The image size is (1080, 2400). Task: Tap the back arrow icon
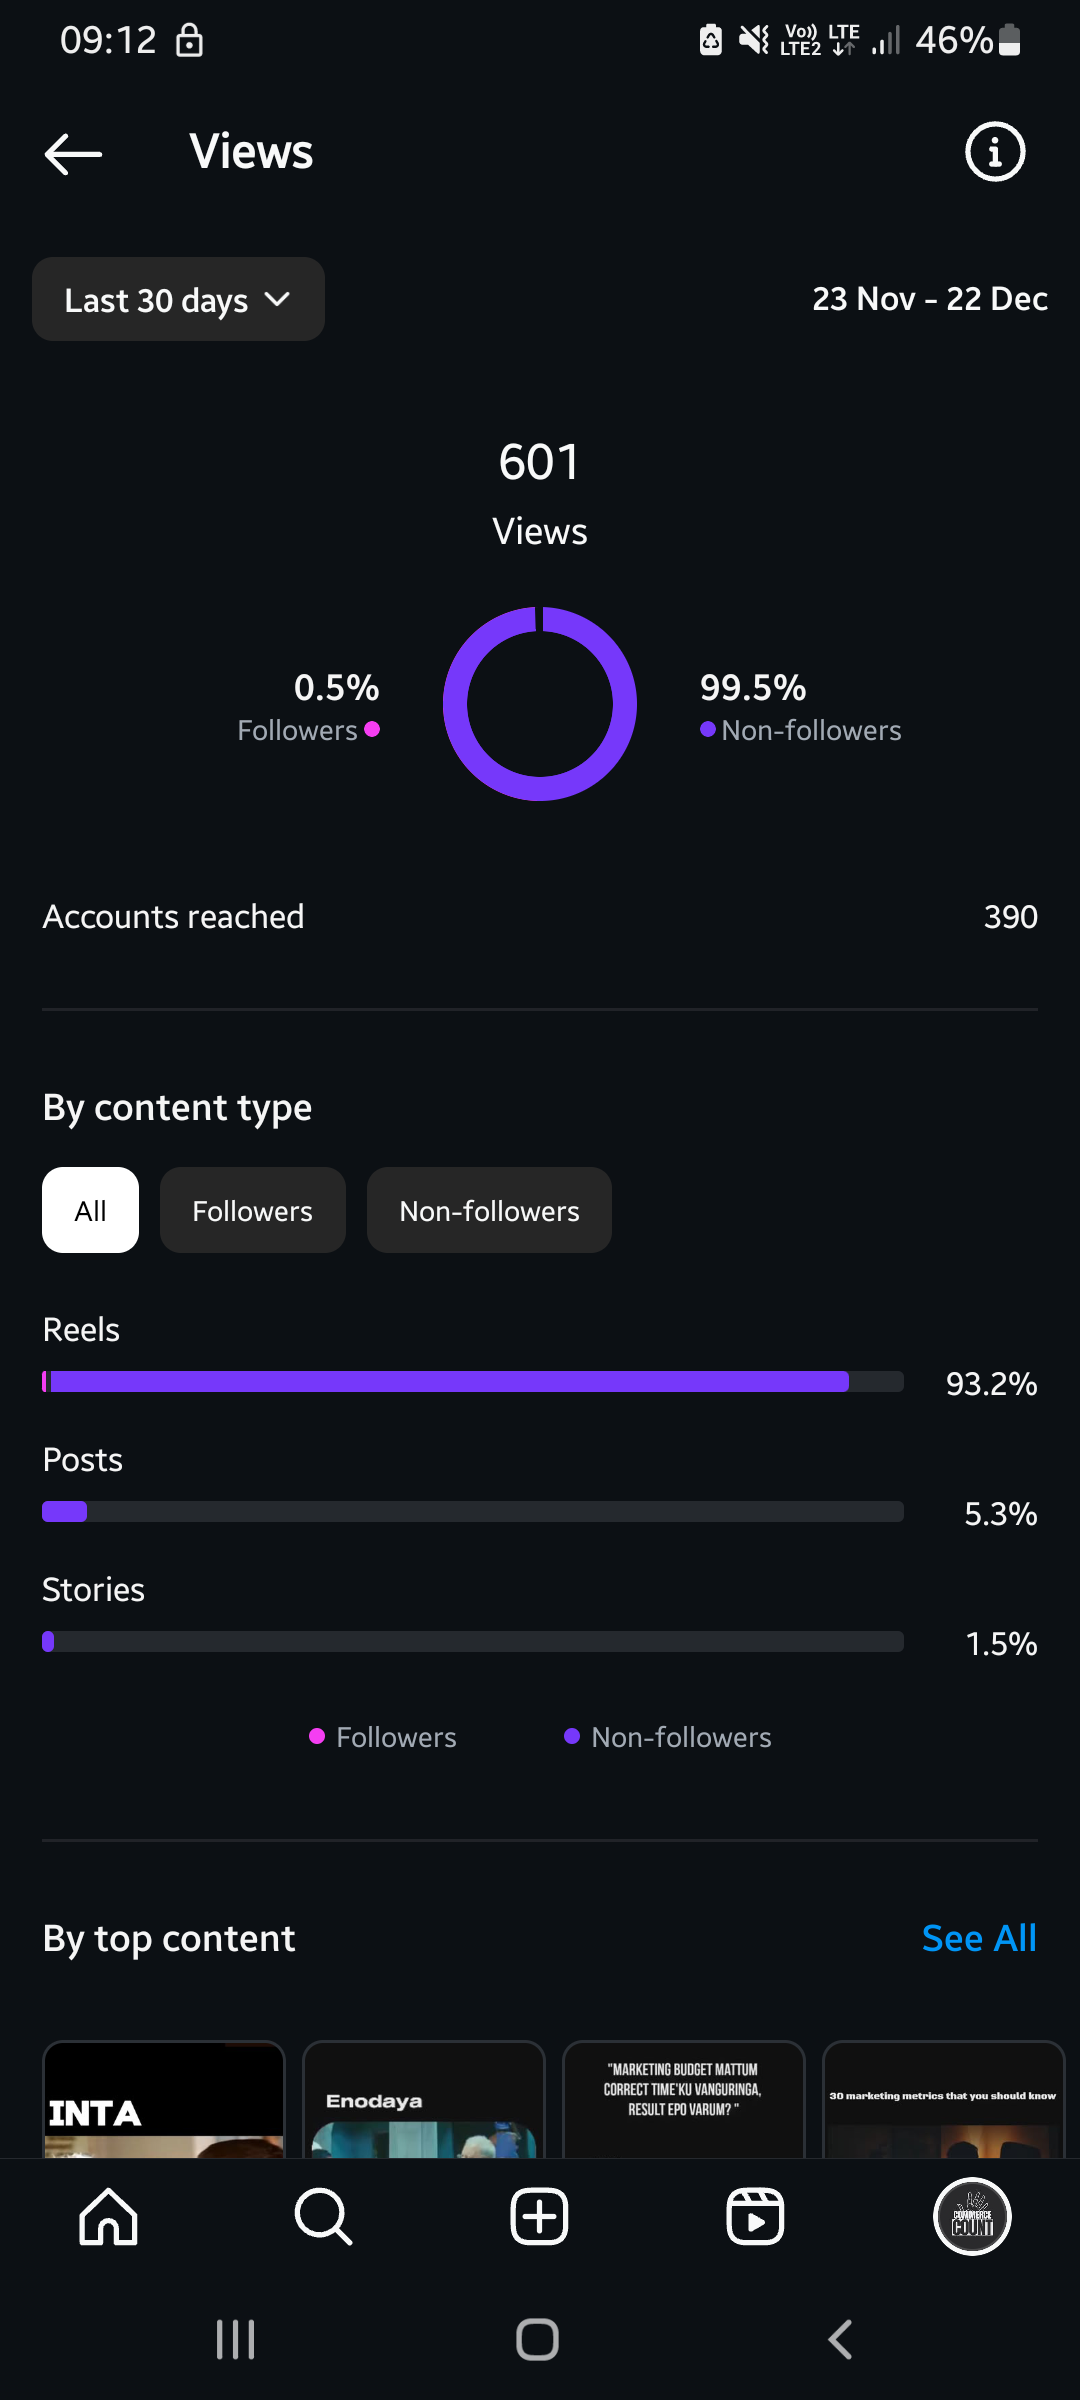(x=73, y=153)
